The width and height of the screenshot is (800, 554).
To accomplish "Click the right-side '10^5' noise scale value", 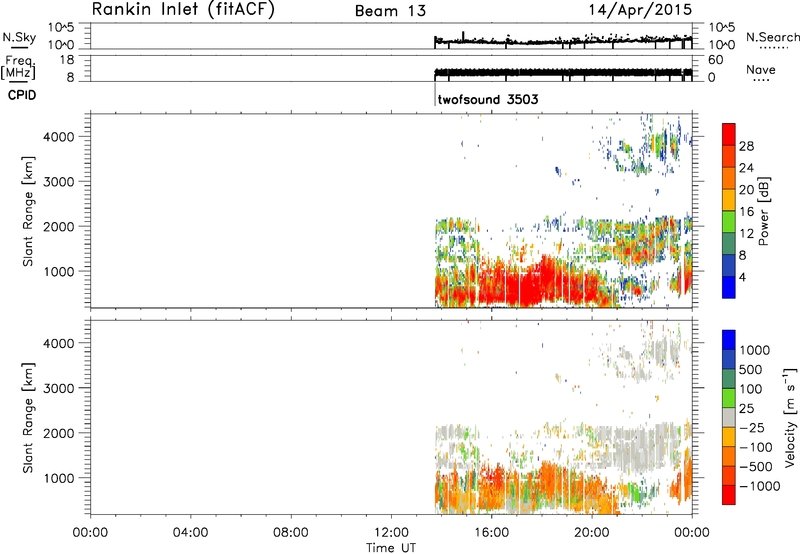I will coord(722,28).
